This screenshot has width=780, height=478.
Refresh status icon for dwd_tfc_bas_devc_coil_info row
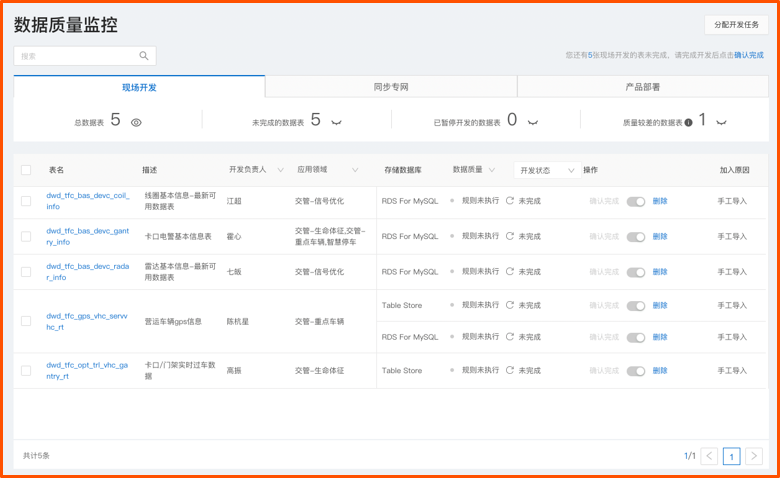pos(509,200)
